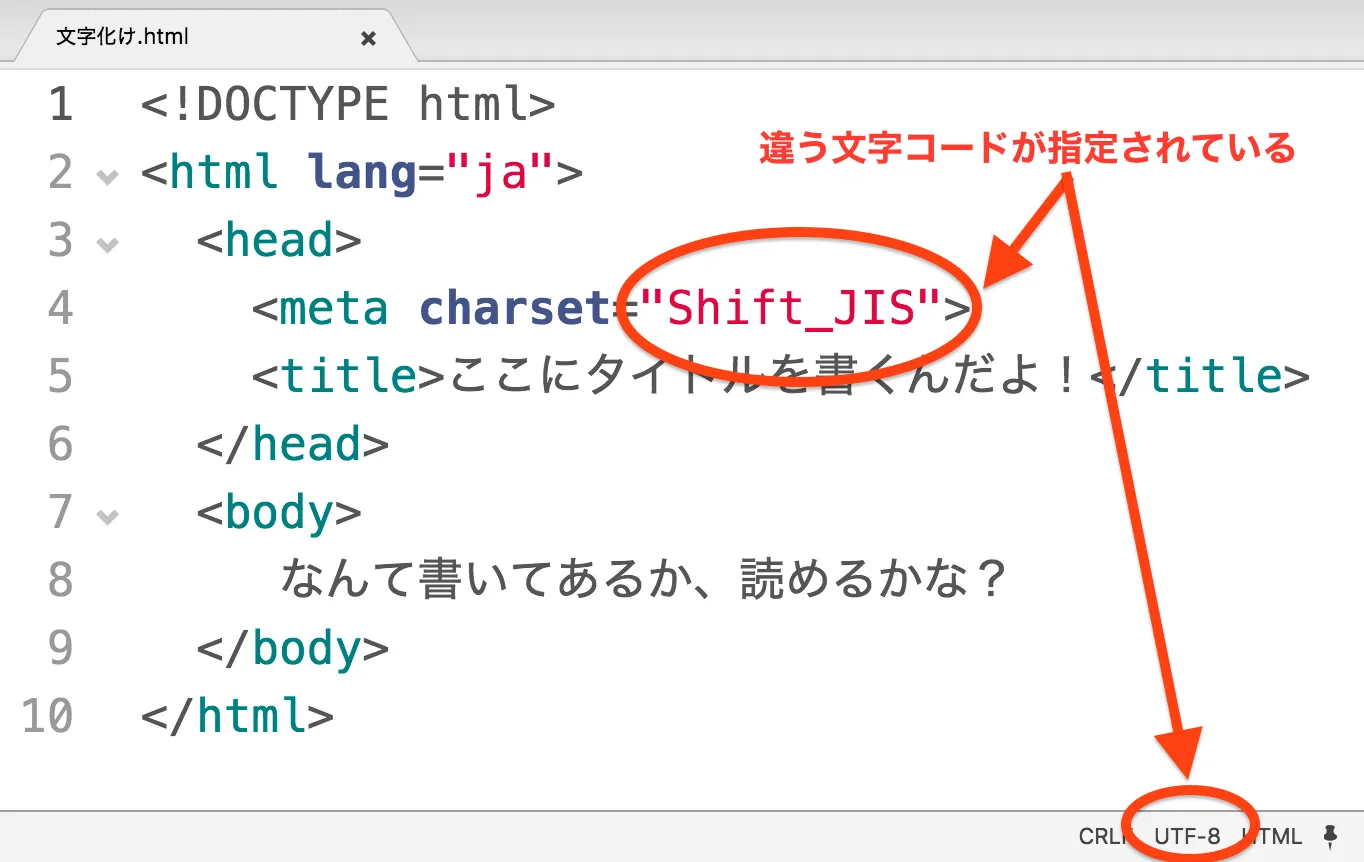Click line number 1 in the gutter
The image size is (1364, 862).
pos(60,104)
